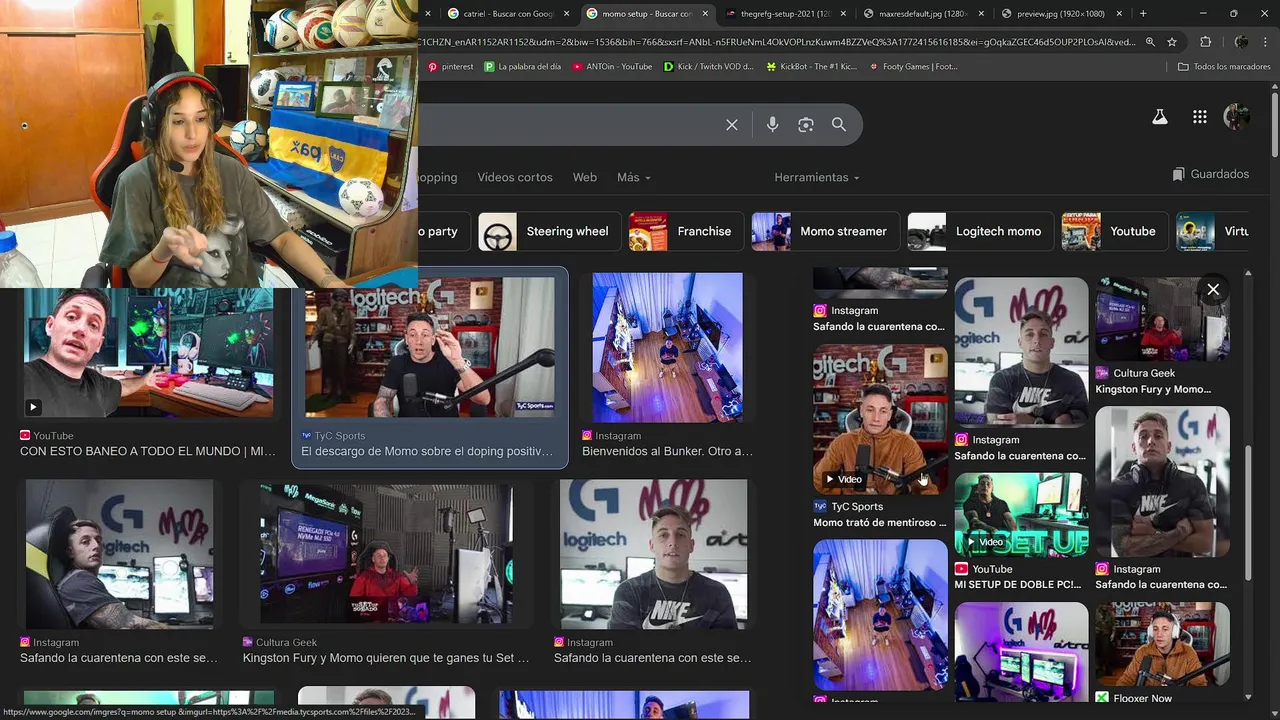
Task: Open side panel Kingston Fury y Momo thumbnail
Action: (x=1162, y=320)
